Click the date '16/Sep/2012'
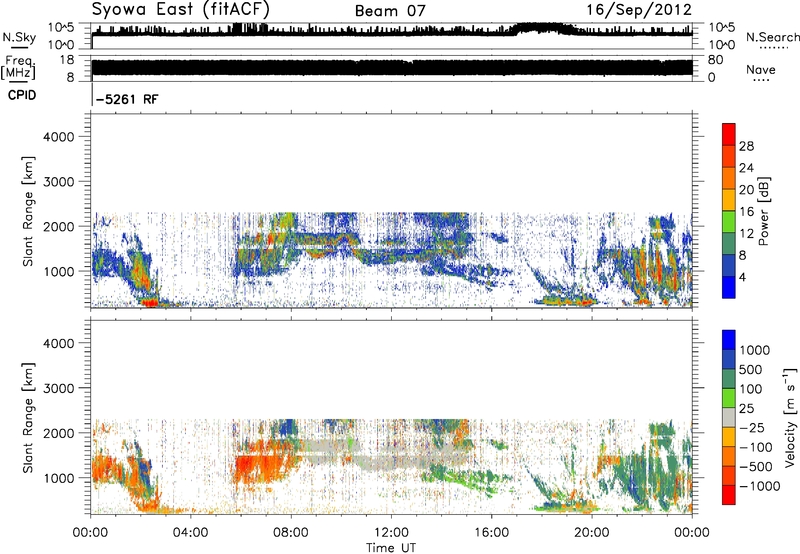800x554 pixels. [639, 10]
